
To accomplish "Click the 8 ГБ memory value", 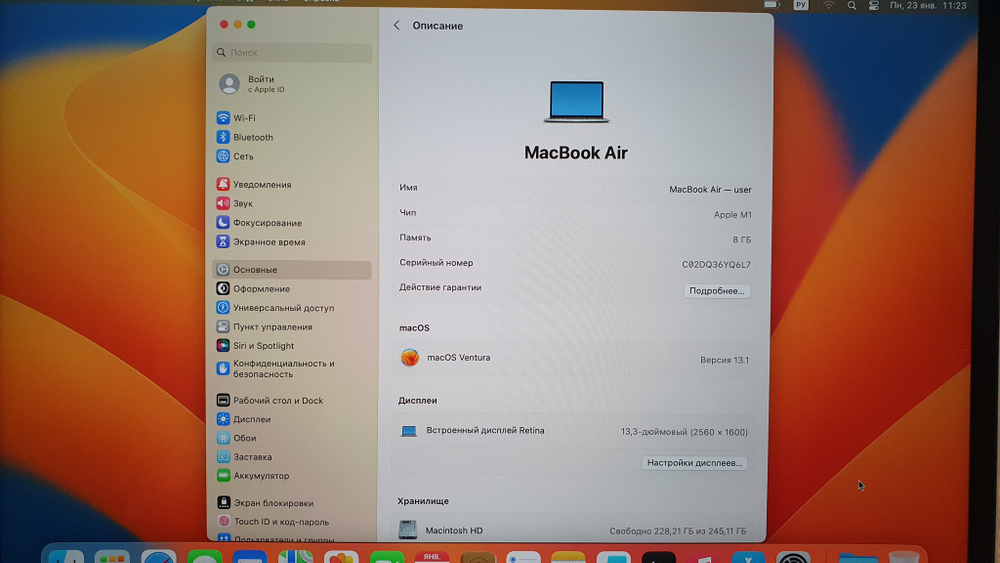I will 742,240.
